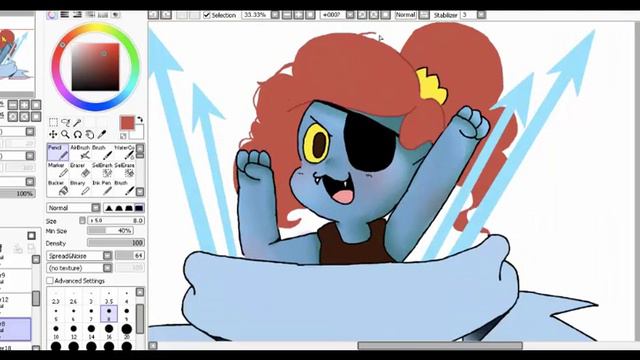Swap foreground and background colors arrow
640x360 pixels.
(140, 119)
